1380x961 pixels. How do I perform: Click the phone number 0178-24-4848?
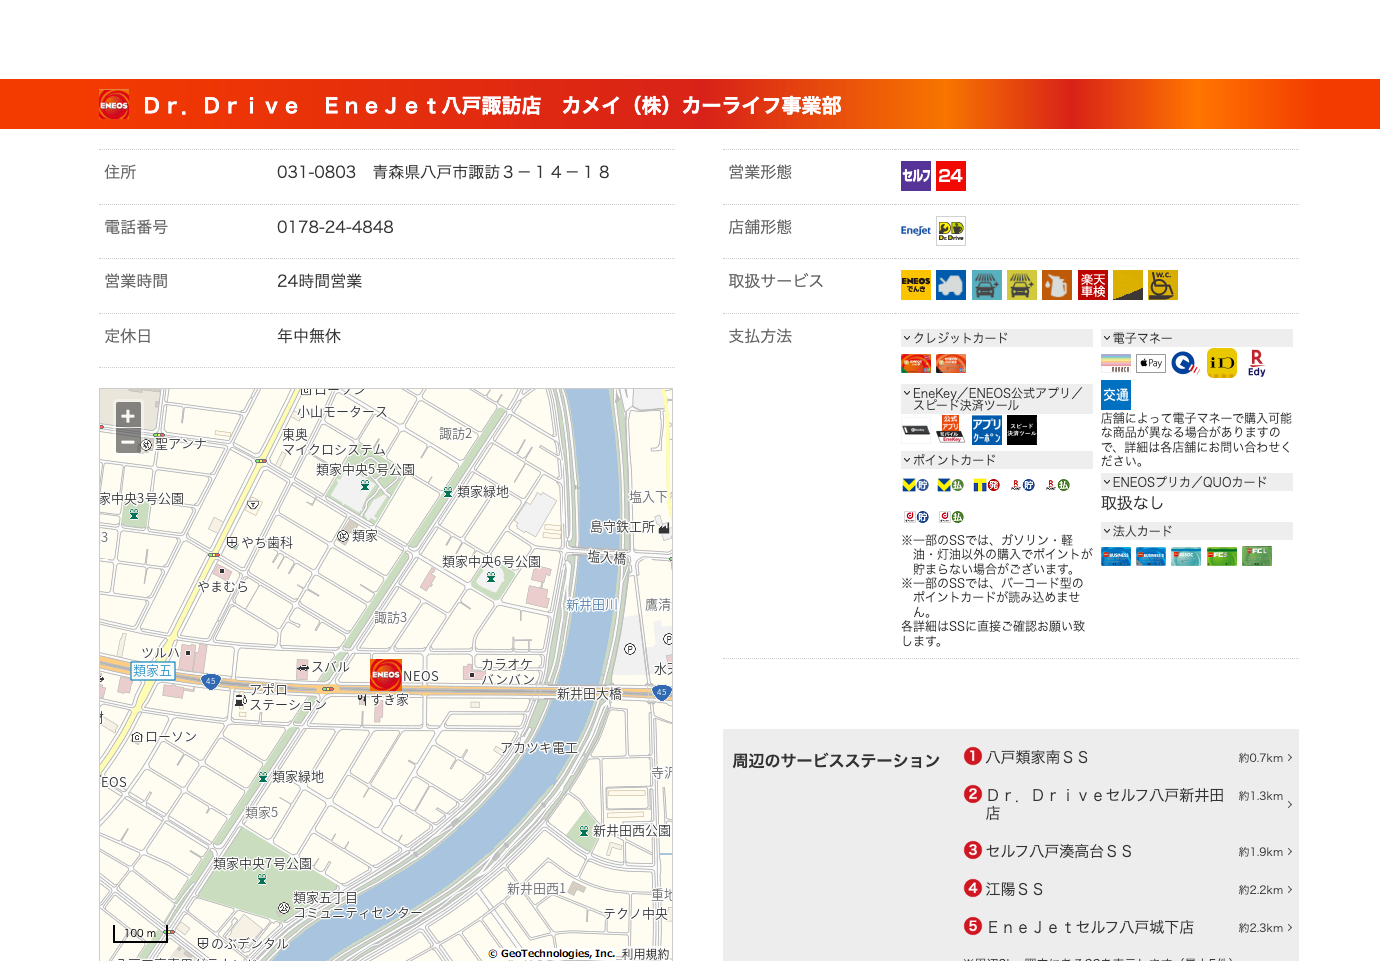point(335,227)
